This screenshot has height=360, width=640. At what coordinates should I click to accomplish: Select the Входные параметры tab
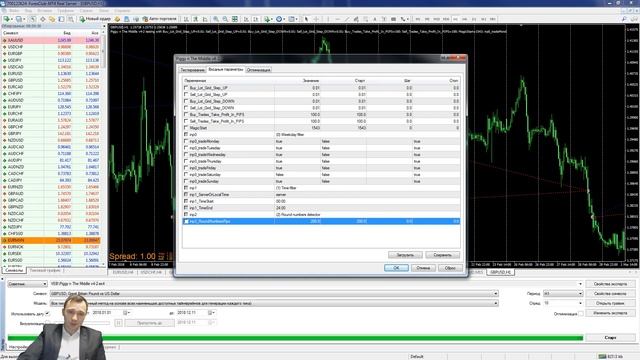(226, 69)
